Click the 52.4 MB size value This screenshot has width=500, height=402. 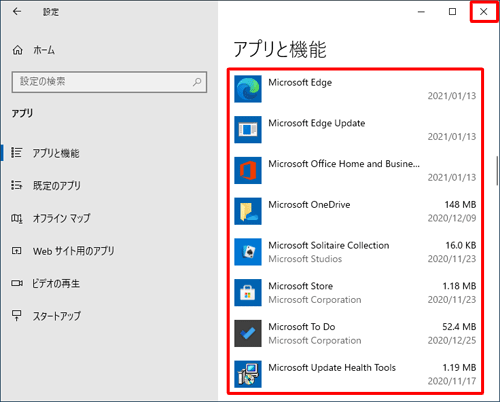click(x=459, y=327)
